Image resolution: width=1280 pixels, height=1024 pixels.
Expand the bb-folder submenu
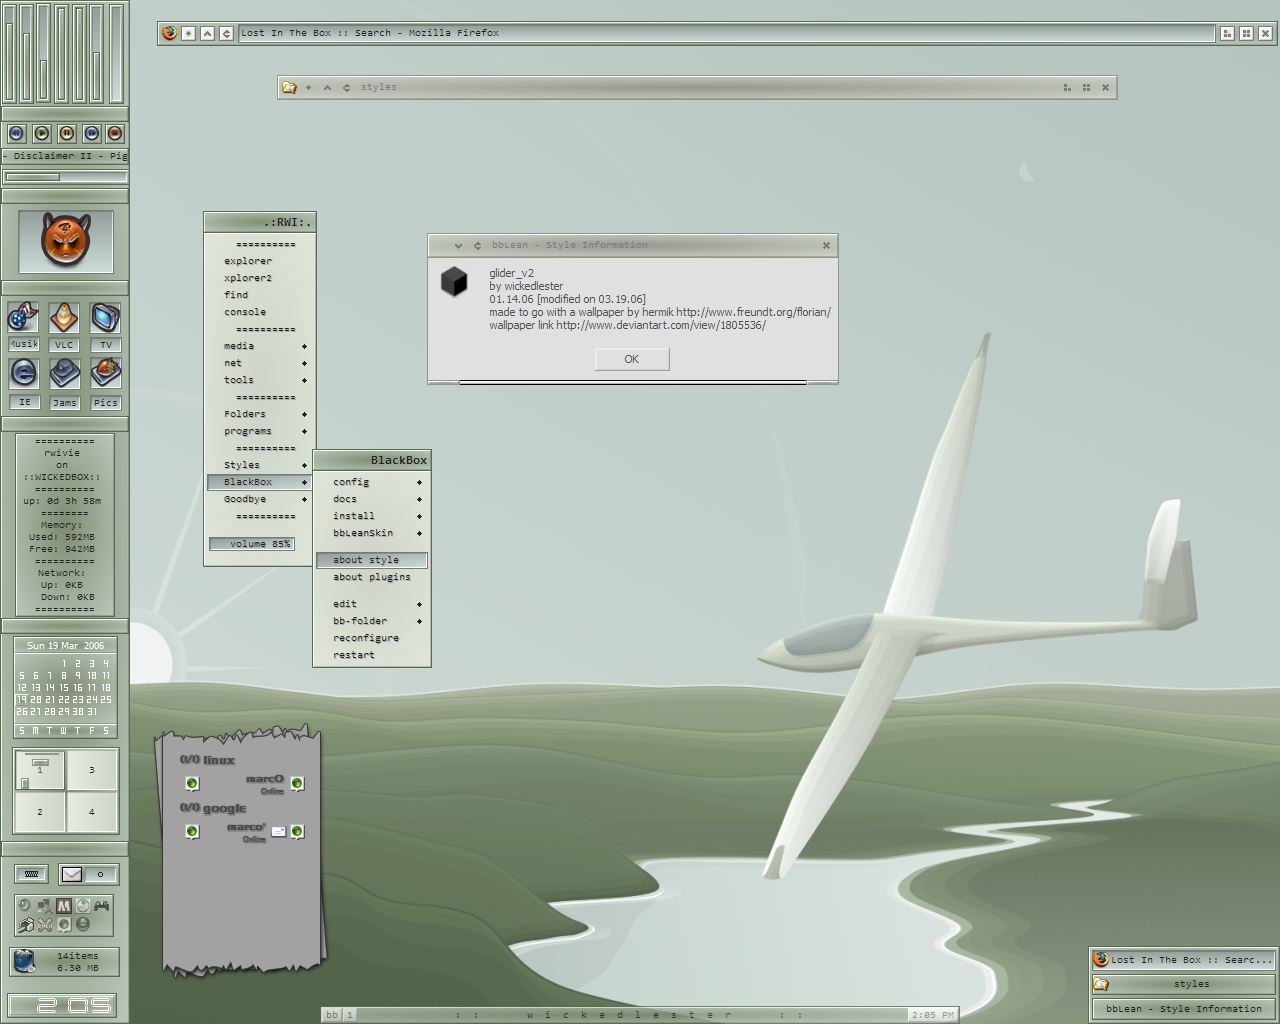tap(372, 621)
